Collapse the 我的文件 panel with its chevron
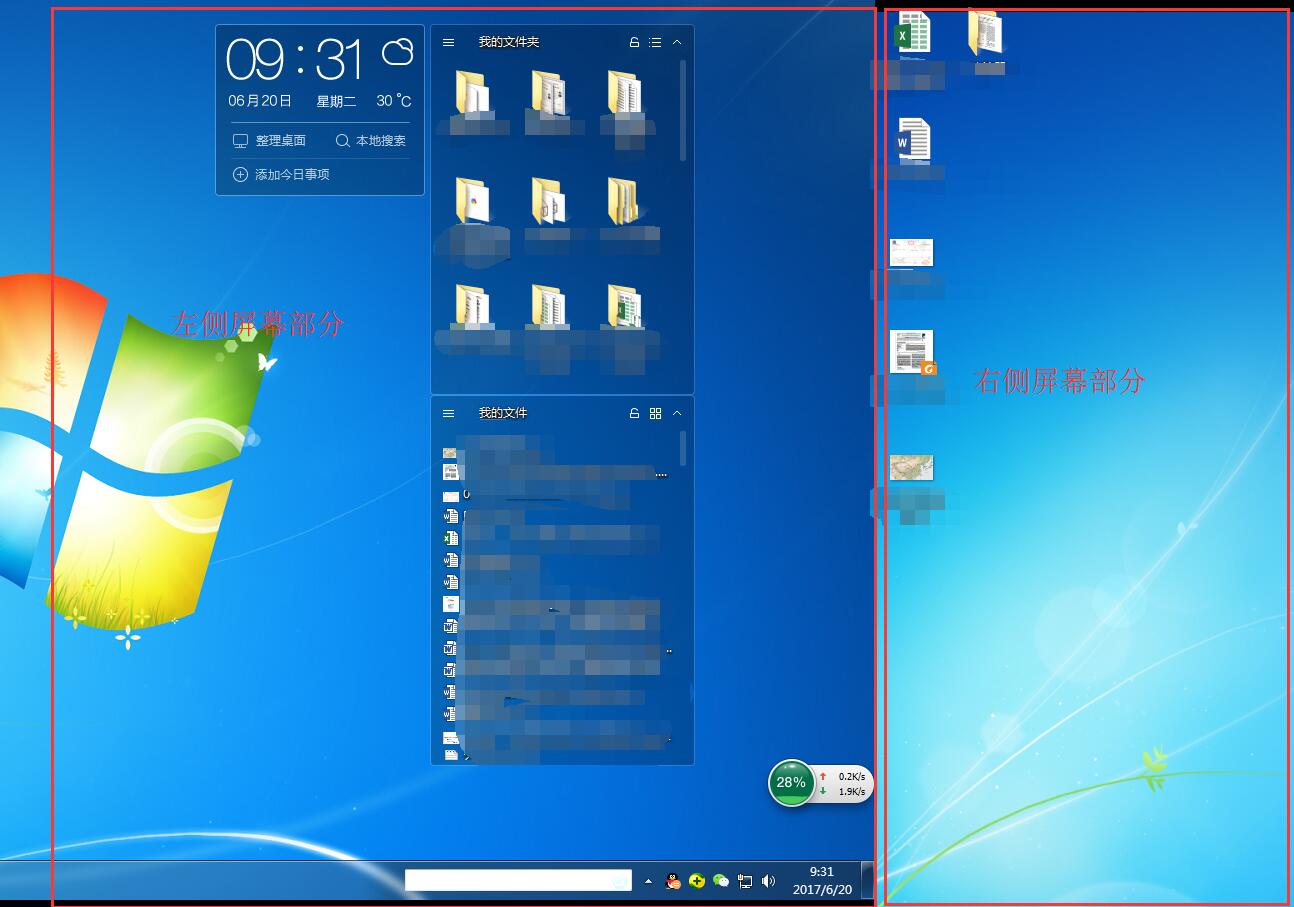Image resolution: width=1294 pixels, height=907 pixels. (x=677, y=413)
